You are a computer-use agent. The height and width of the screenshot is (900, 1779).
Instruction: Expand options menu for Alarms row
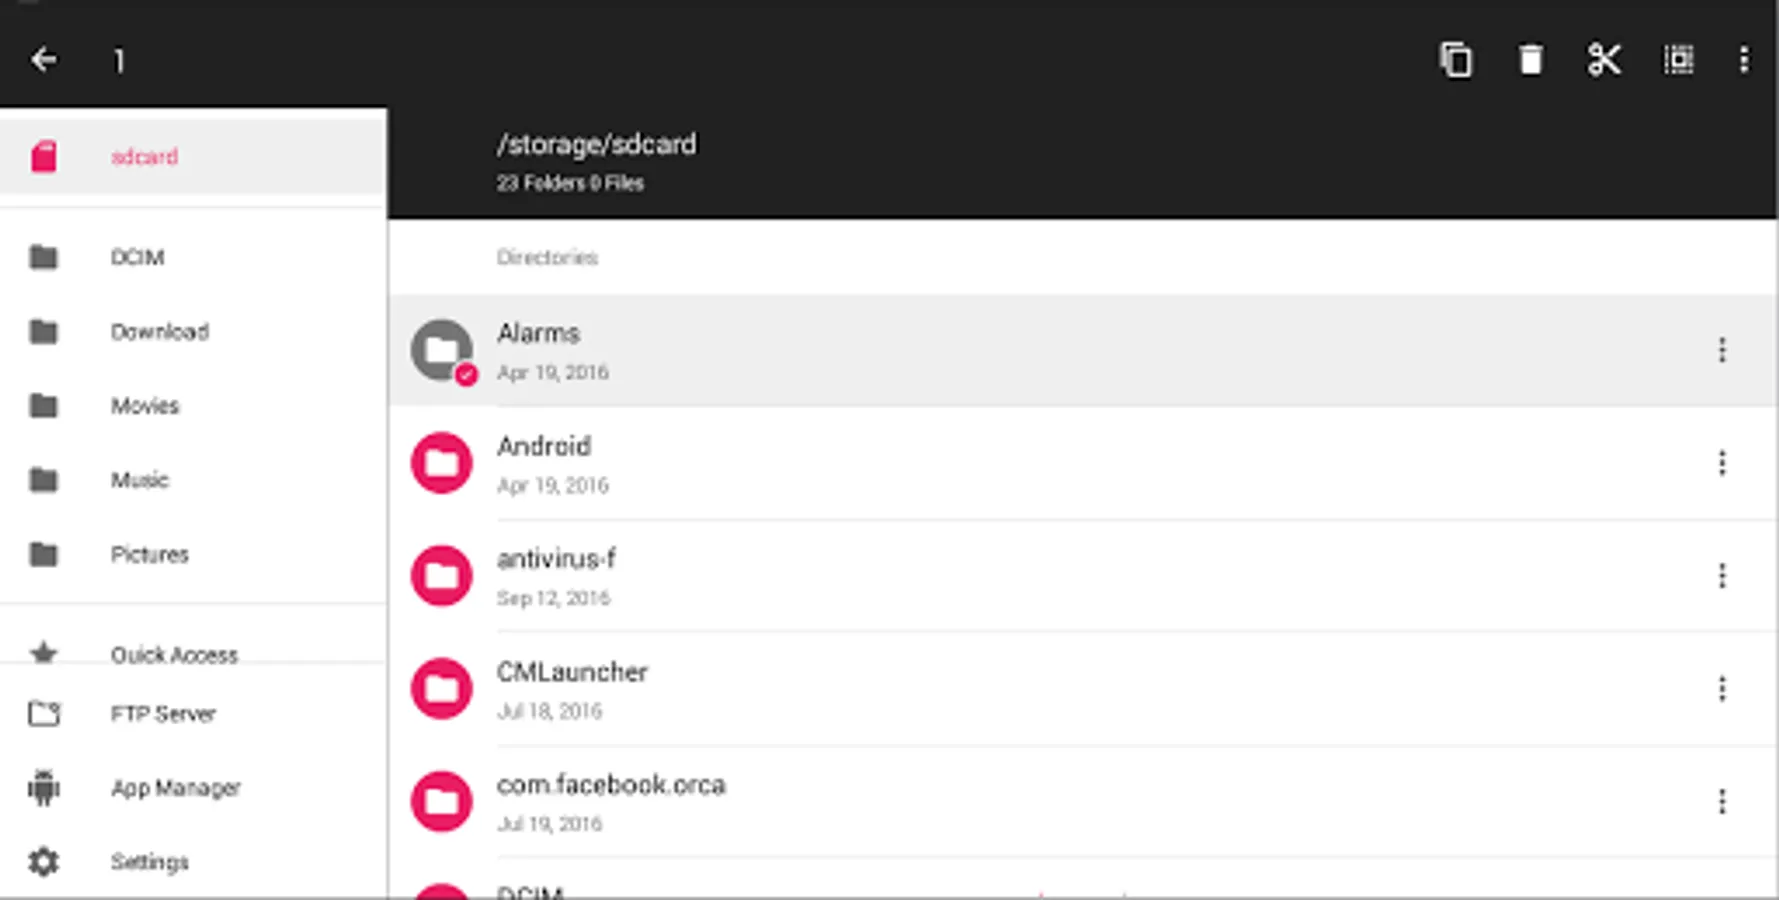coord(1722,350)
